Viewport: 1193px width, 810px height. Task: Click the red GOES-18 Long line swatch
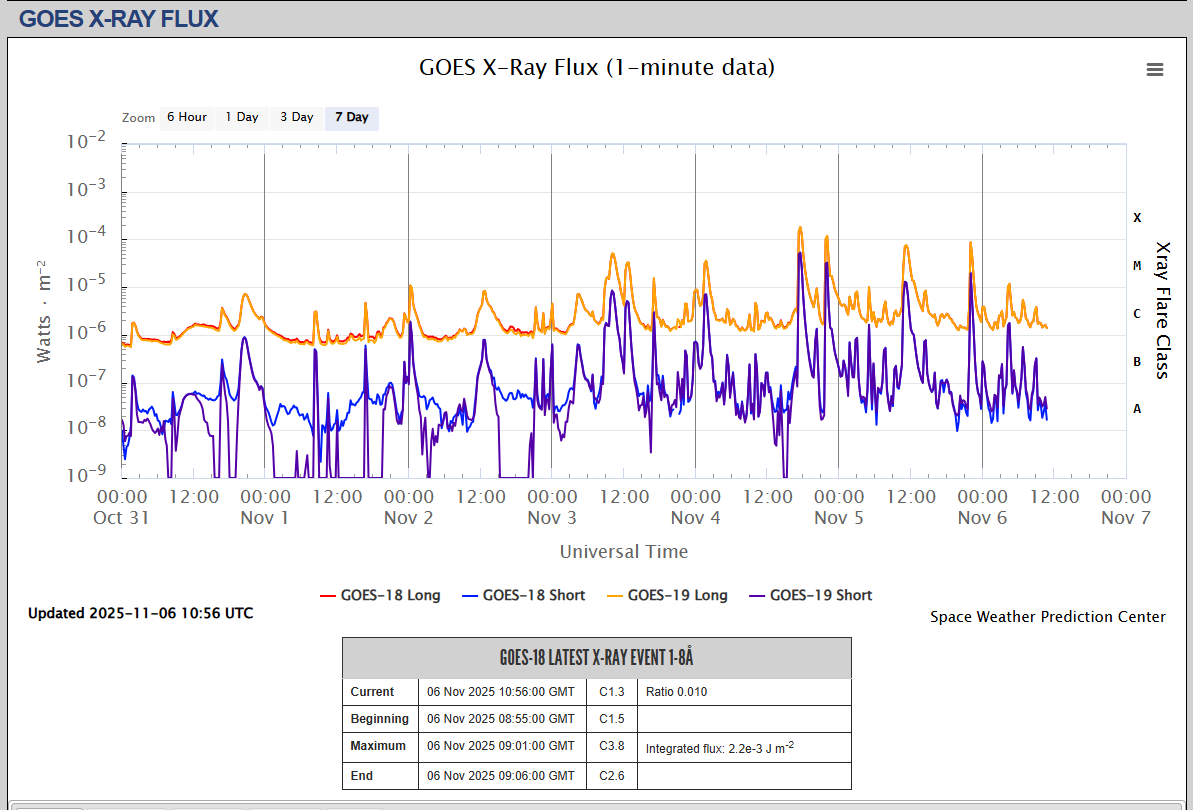pyautogui.click(x=327, y=596)
